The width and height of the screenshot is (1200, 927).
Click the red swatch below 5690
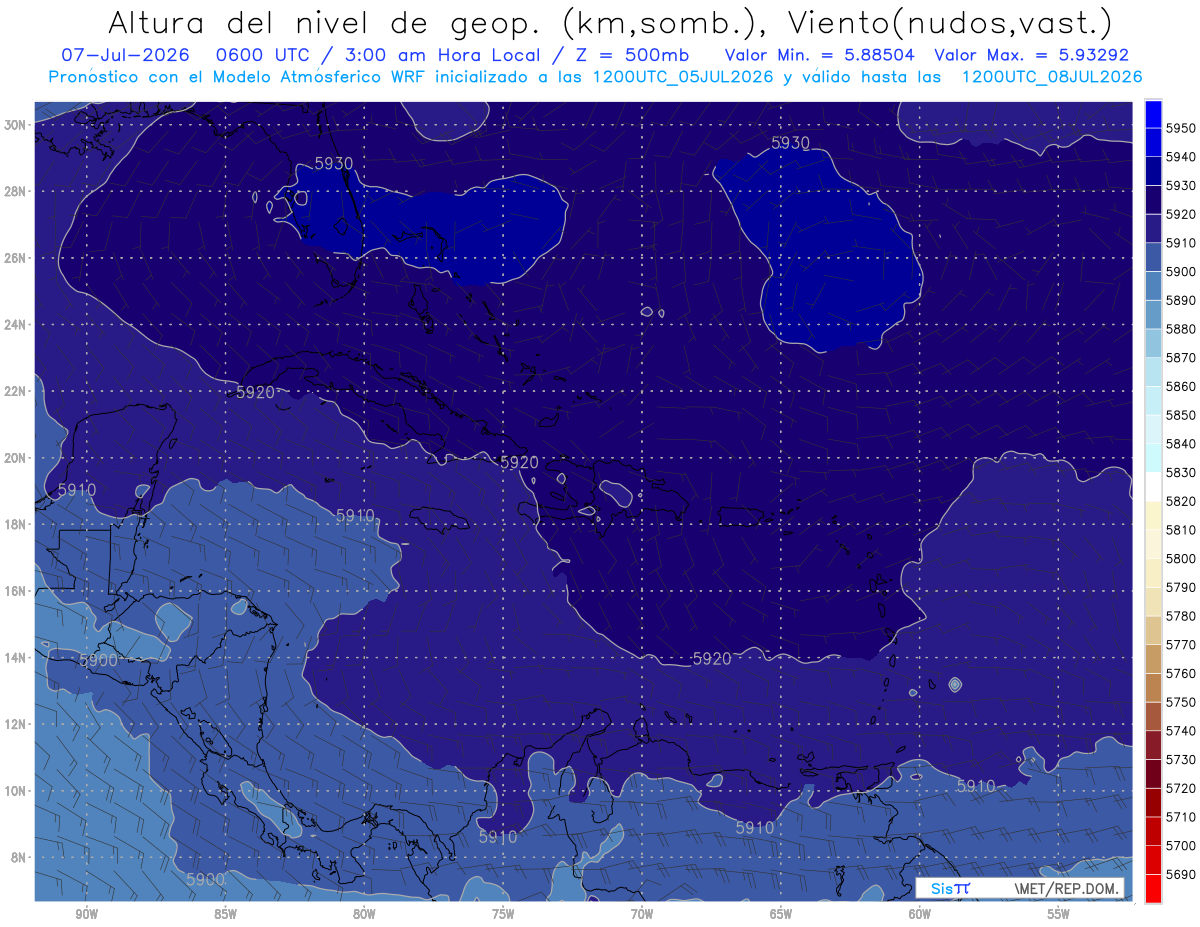pyautogui.click(x=1153, y=888)
